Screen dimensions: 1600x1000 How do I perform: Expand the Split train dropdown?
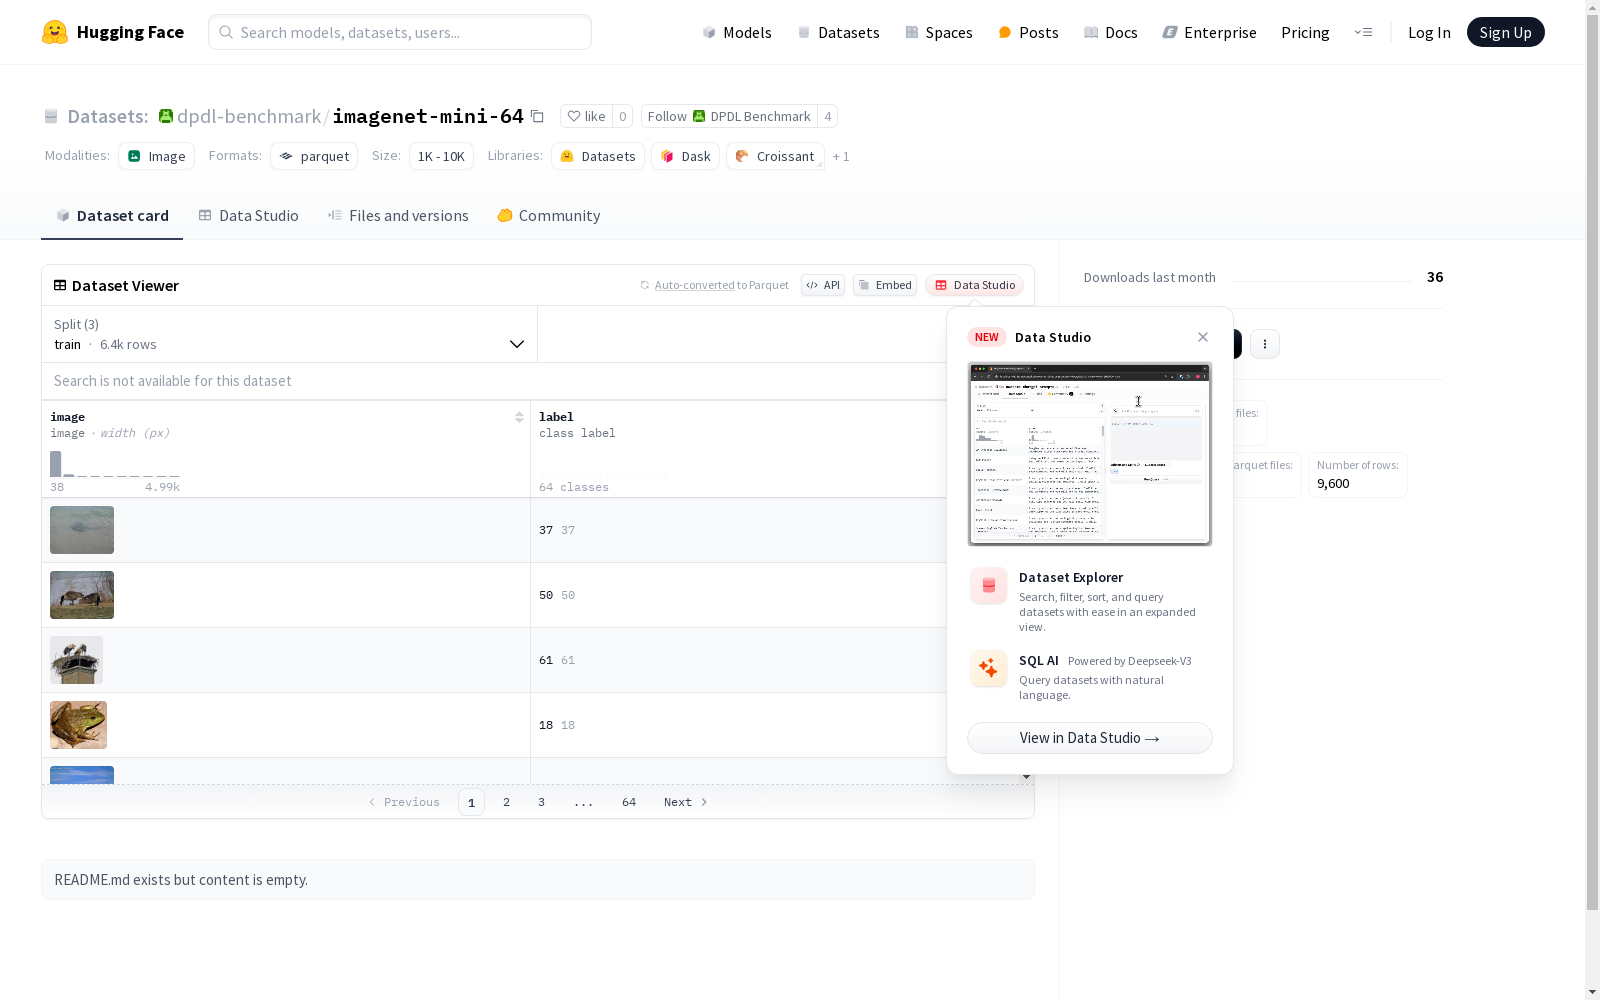289,334
